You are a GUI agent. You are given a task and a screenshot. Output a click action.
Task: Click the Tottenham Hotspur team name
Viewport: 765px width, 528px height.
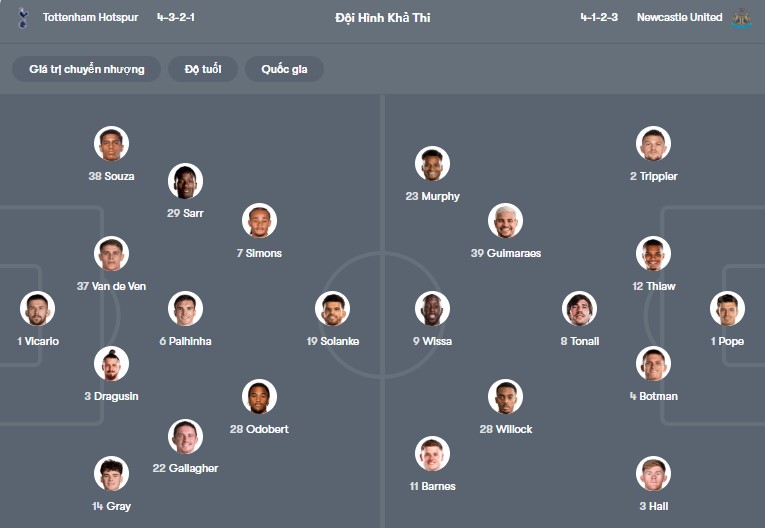[x=90, y=17]
